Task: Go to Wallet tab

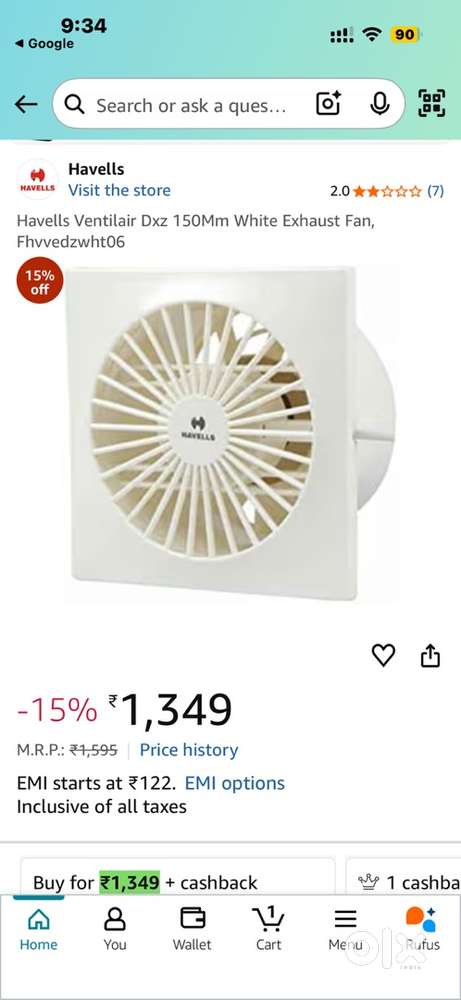Action: coord(192,929)
